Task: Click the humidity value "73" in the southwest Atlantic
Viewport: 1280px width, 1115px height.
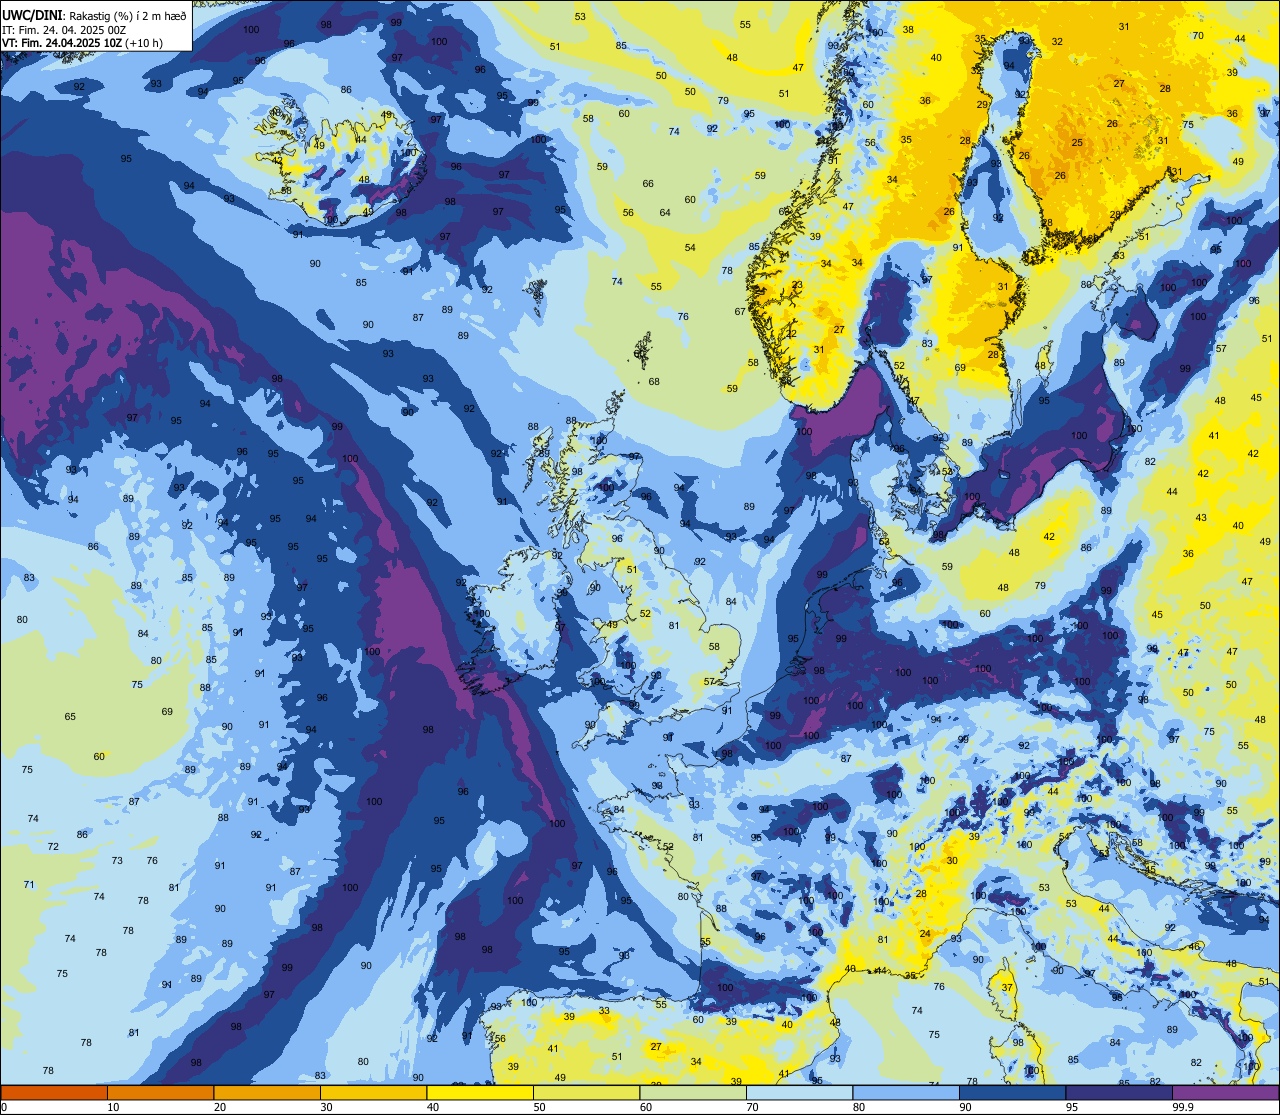Action: pyautogui.click(x=117, y=861)
